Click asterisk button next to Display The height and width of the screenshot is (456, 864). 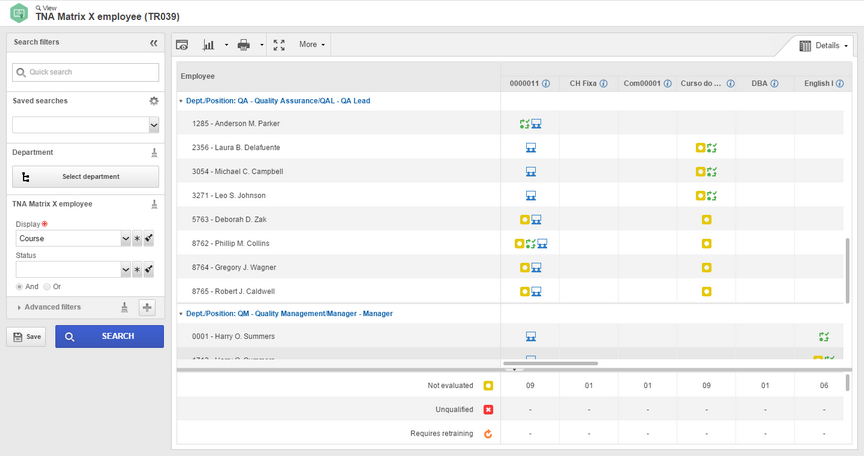pos(137,238)
